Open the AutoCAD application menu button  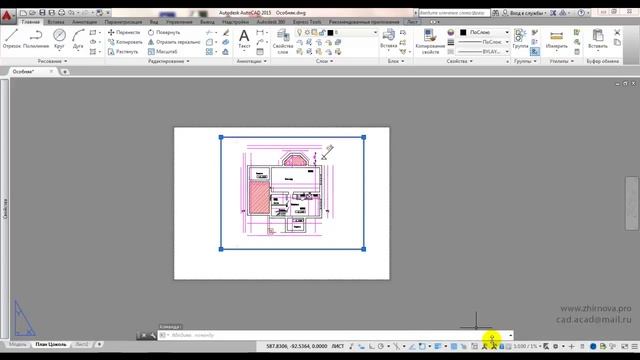click(x=7, y=16)
